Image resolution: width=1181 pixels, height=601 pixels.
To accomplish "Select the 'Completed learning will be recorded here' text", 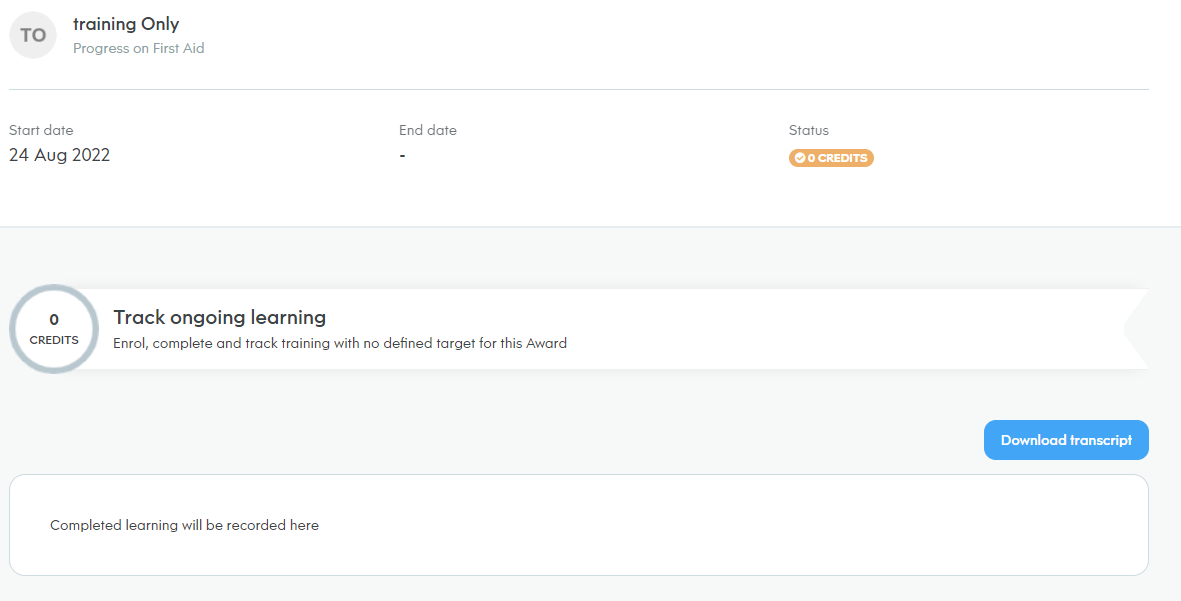I will [x=184, y=524].
